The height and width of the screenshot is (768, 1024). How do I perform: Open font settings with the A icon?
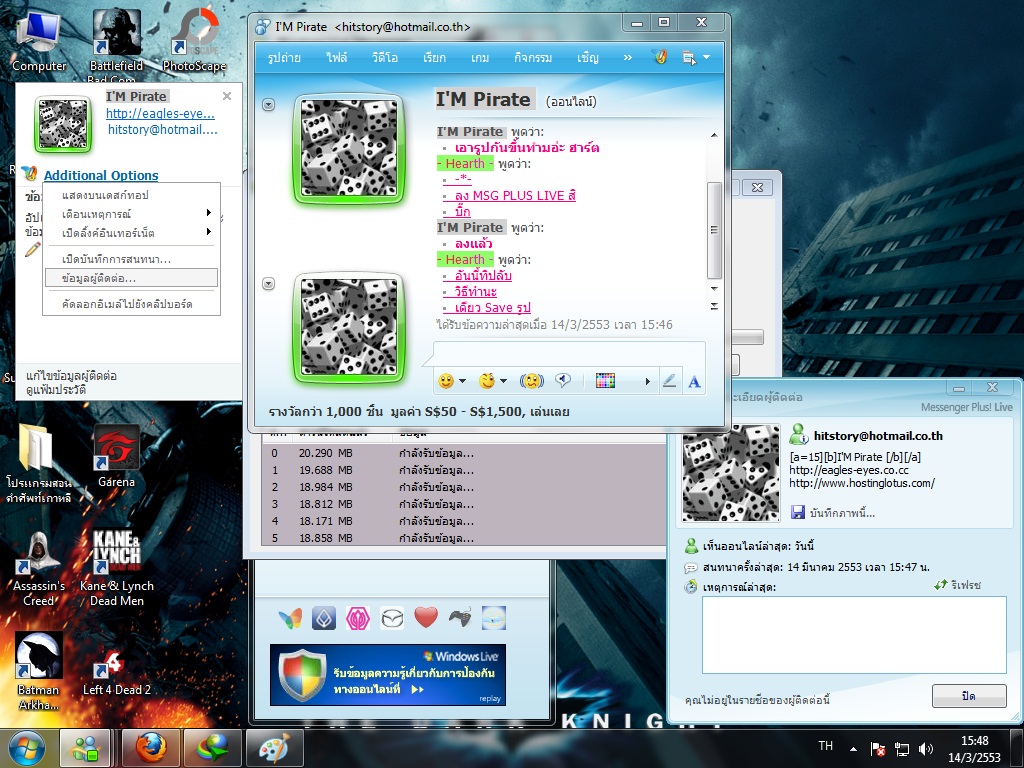point(694,381)
